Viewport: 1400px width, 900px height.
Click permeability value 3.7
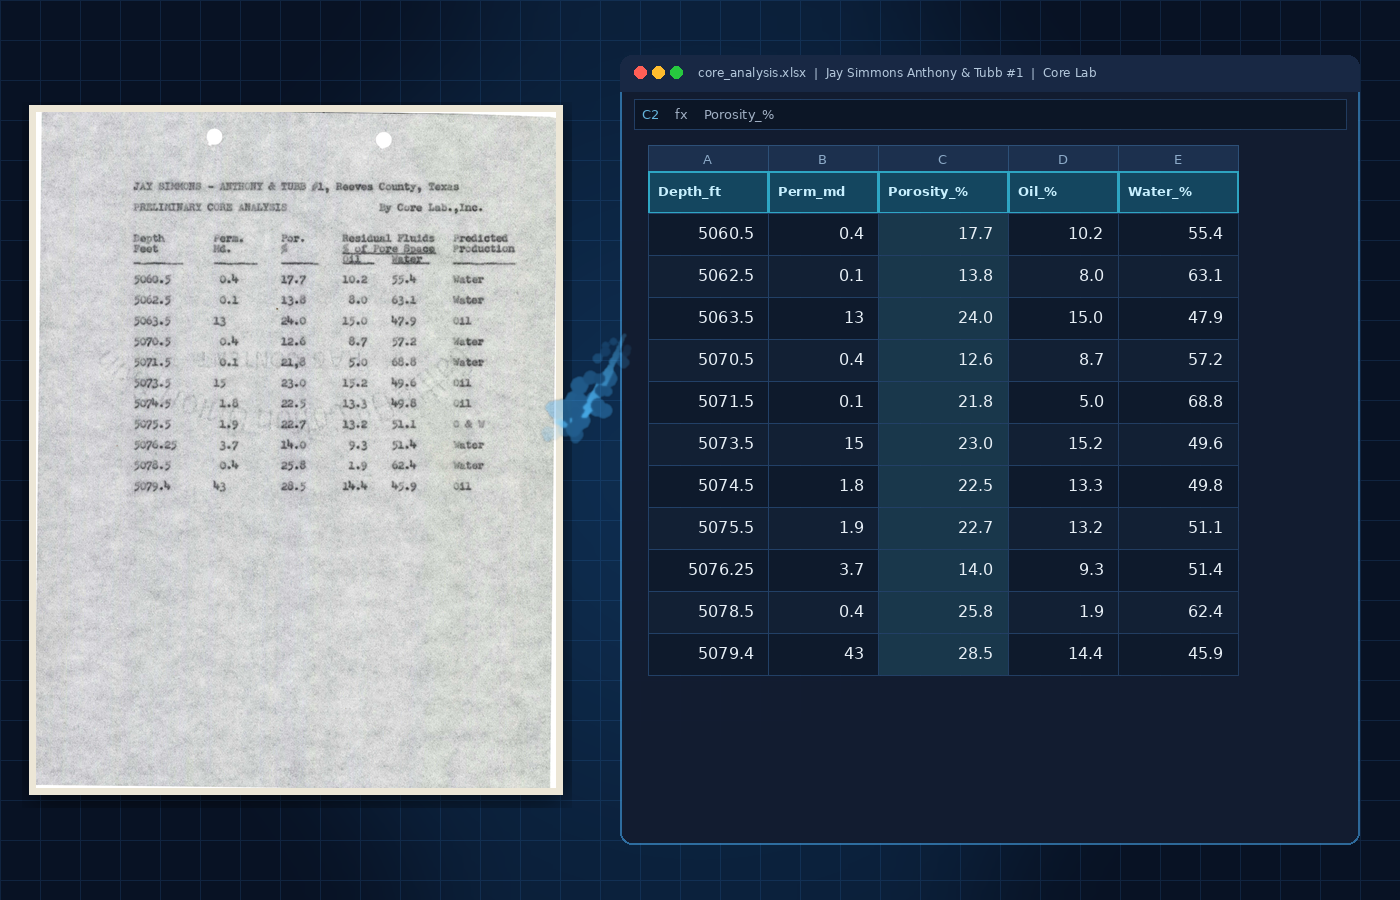click(823, 570)
